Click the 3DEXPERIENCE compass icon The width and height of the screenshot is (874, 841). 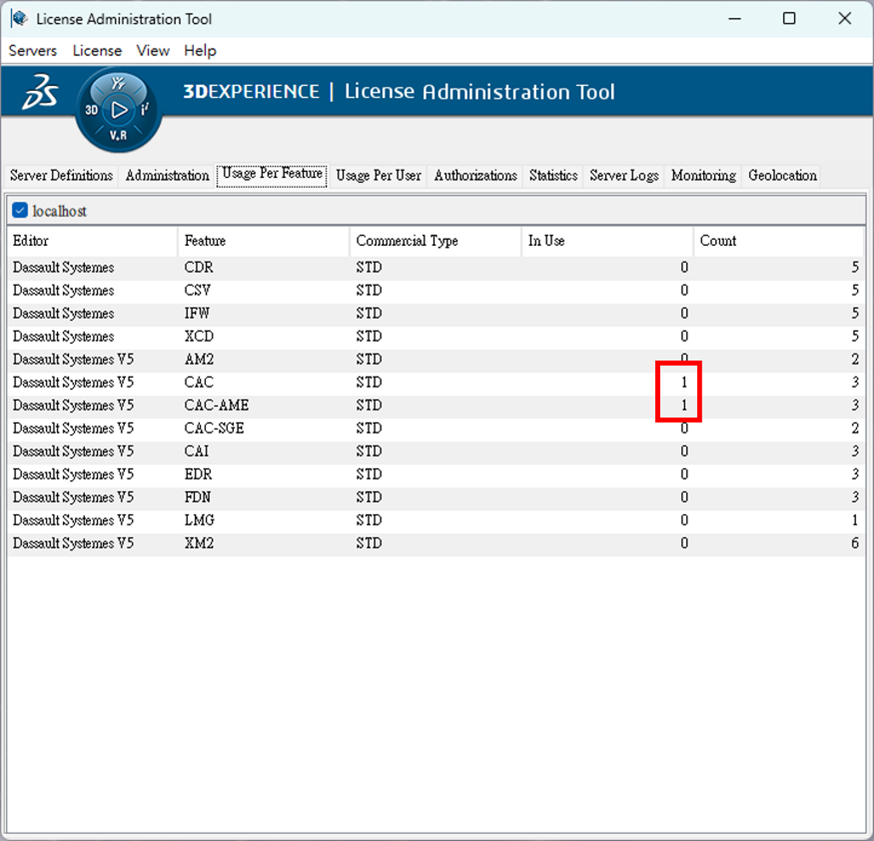coord(118,109)
